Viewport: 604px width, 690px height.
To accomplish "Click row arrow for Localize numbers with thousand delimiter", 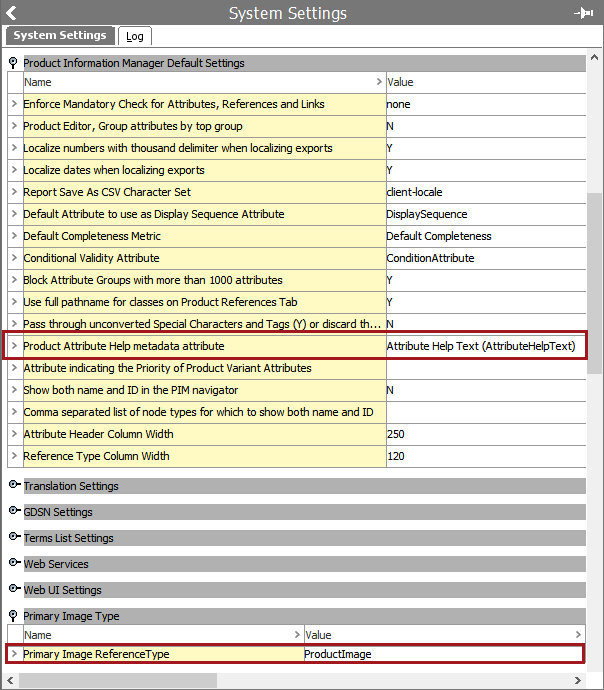I will (x=15, y=148).
